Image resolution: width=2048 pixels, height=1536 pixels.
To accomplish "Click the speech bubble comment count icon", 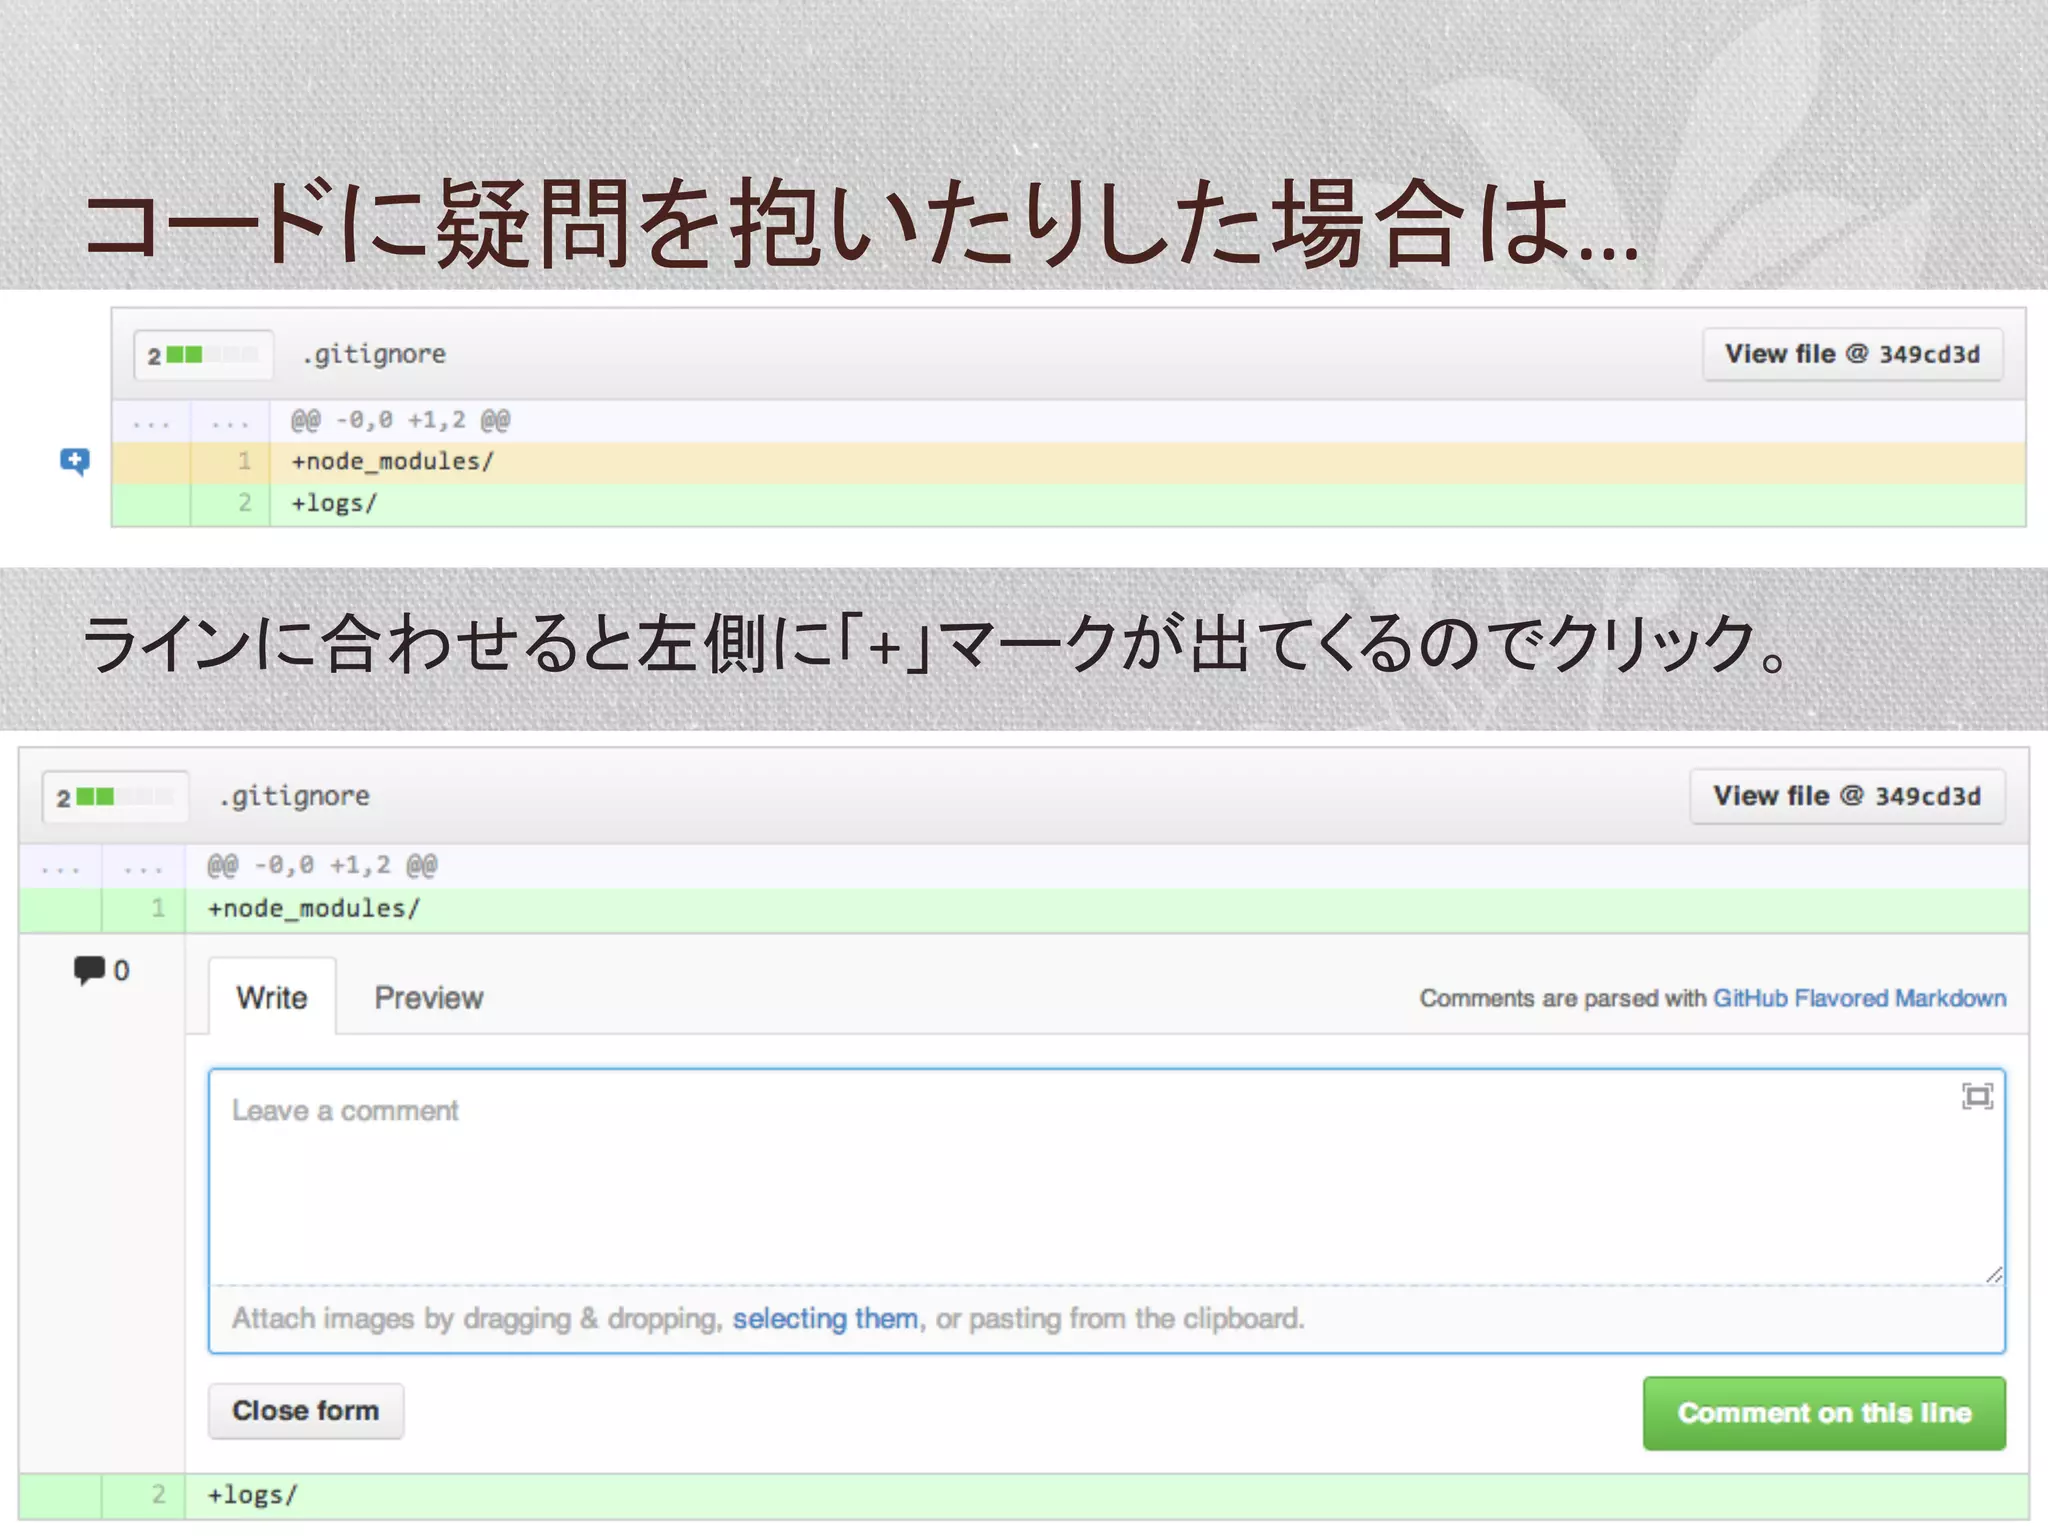I will coord(89,970).
